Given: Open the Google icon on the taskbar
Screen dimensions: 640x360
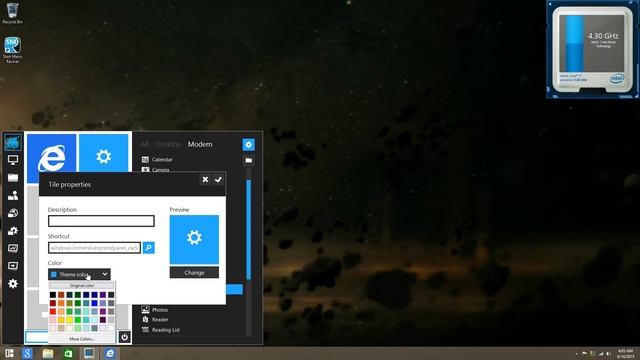Looking at the screenshot, I should [x=27, y=353].
